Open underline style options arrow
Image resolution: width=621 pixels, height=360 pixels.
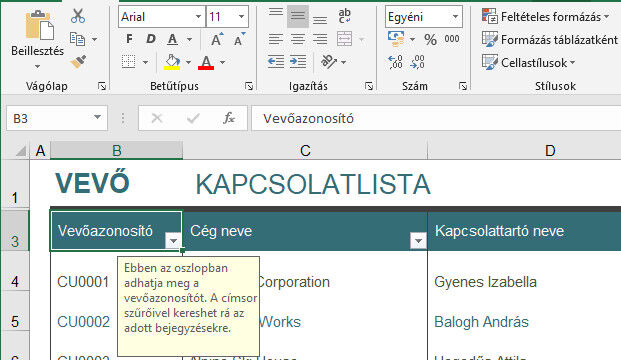tap(189, 39)
